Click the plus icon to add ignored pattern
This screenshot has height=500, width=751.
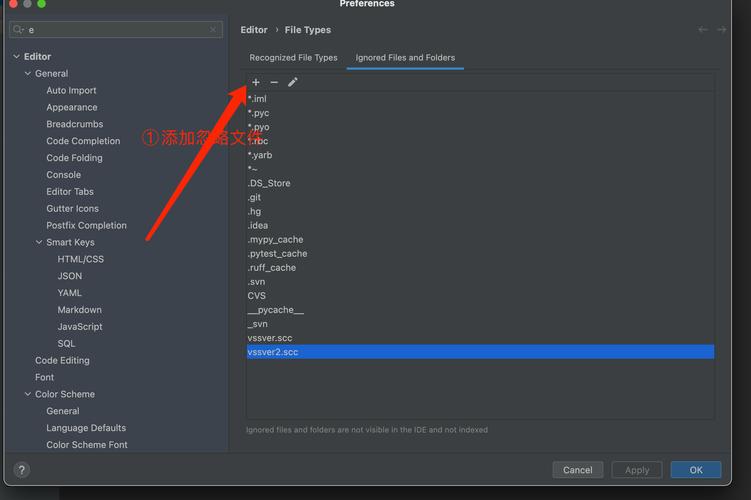click(256, 83)
